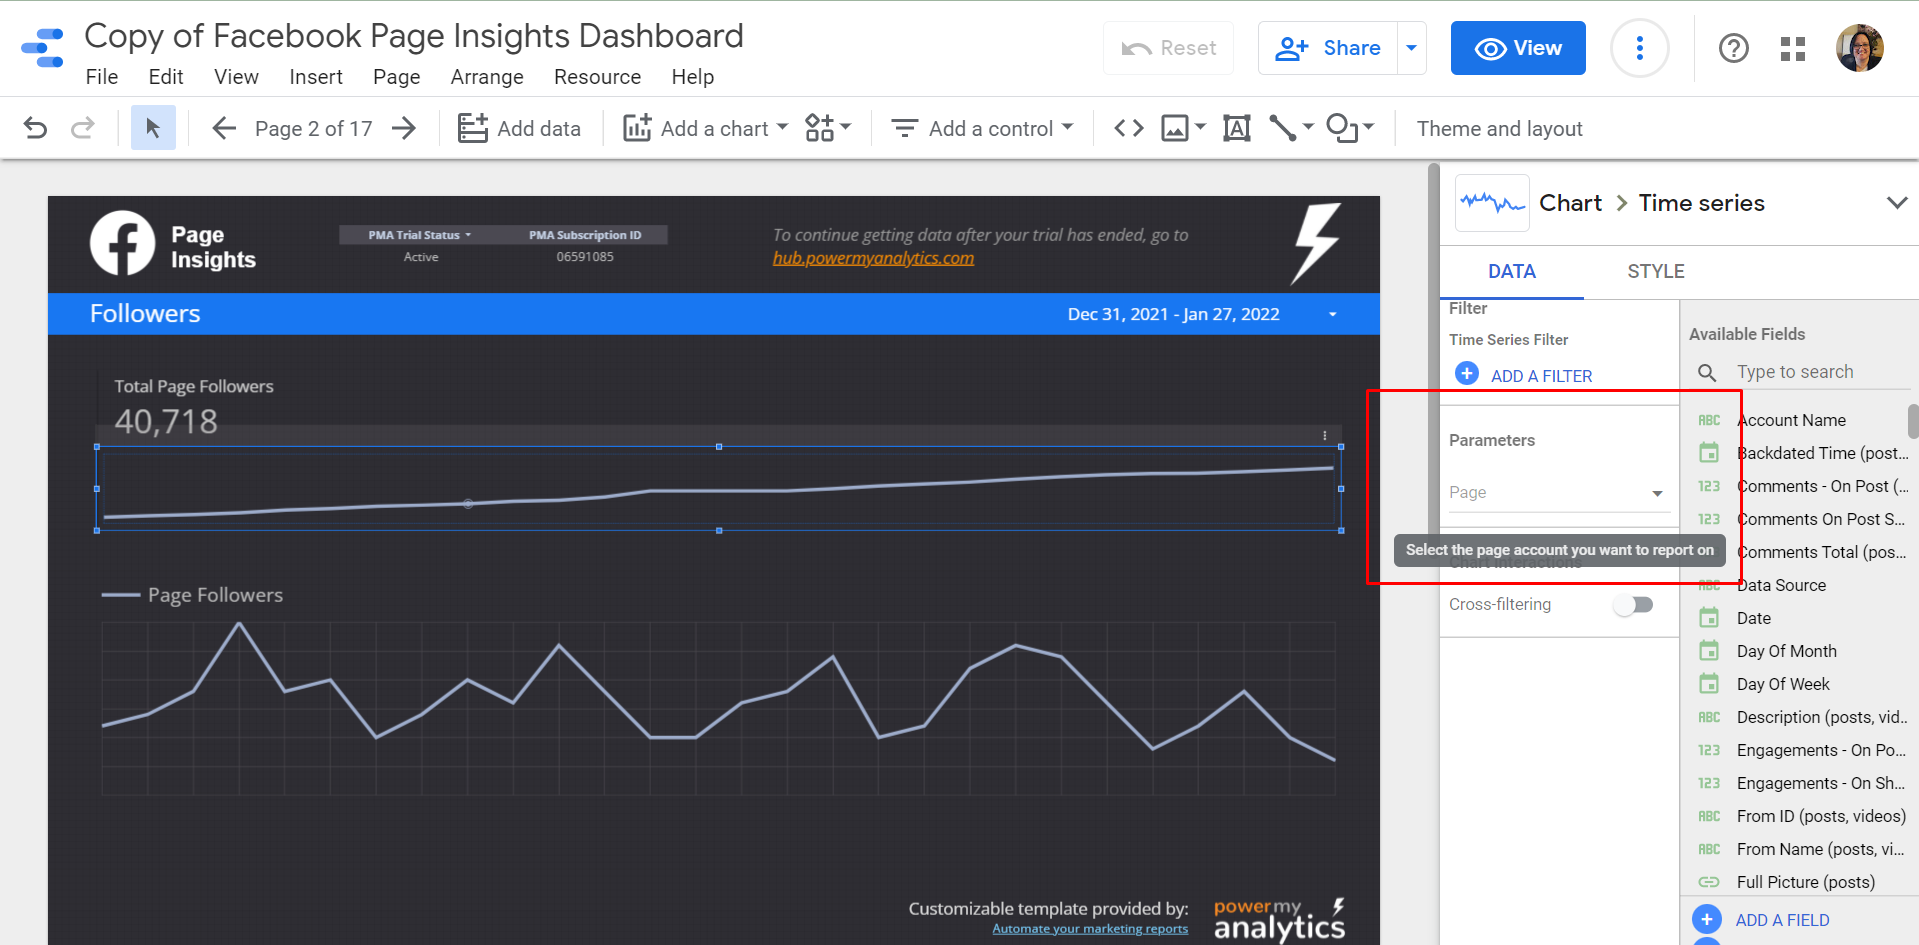Expand the Share button dropdown arrow
1919x945 pixels.
(x=1411, y=48)
